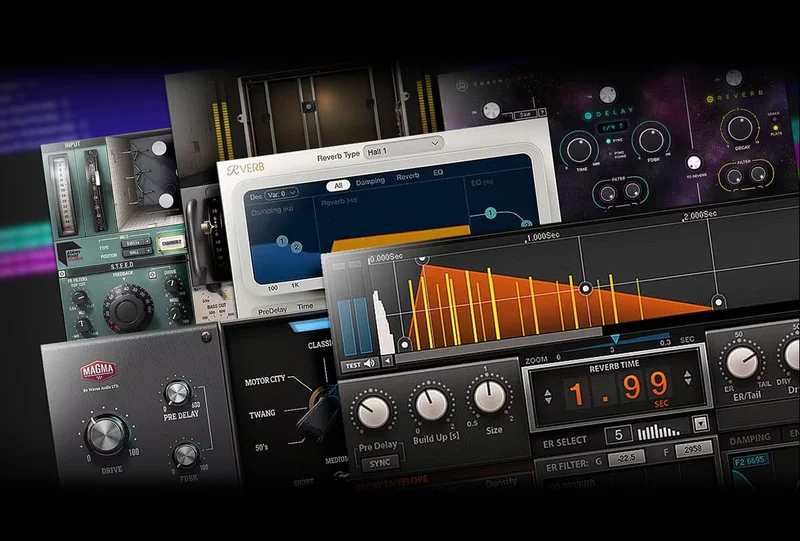This screenshot has width=800, height=541.
Task: Select Damping band node 2
Action: pos(296,248)
